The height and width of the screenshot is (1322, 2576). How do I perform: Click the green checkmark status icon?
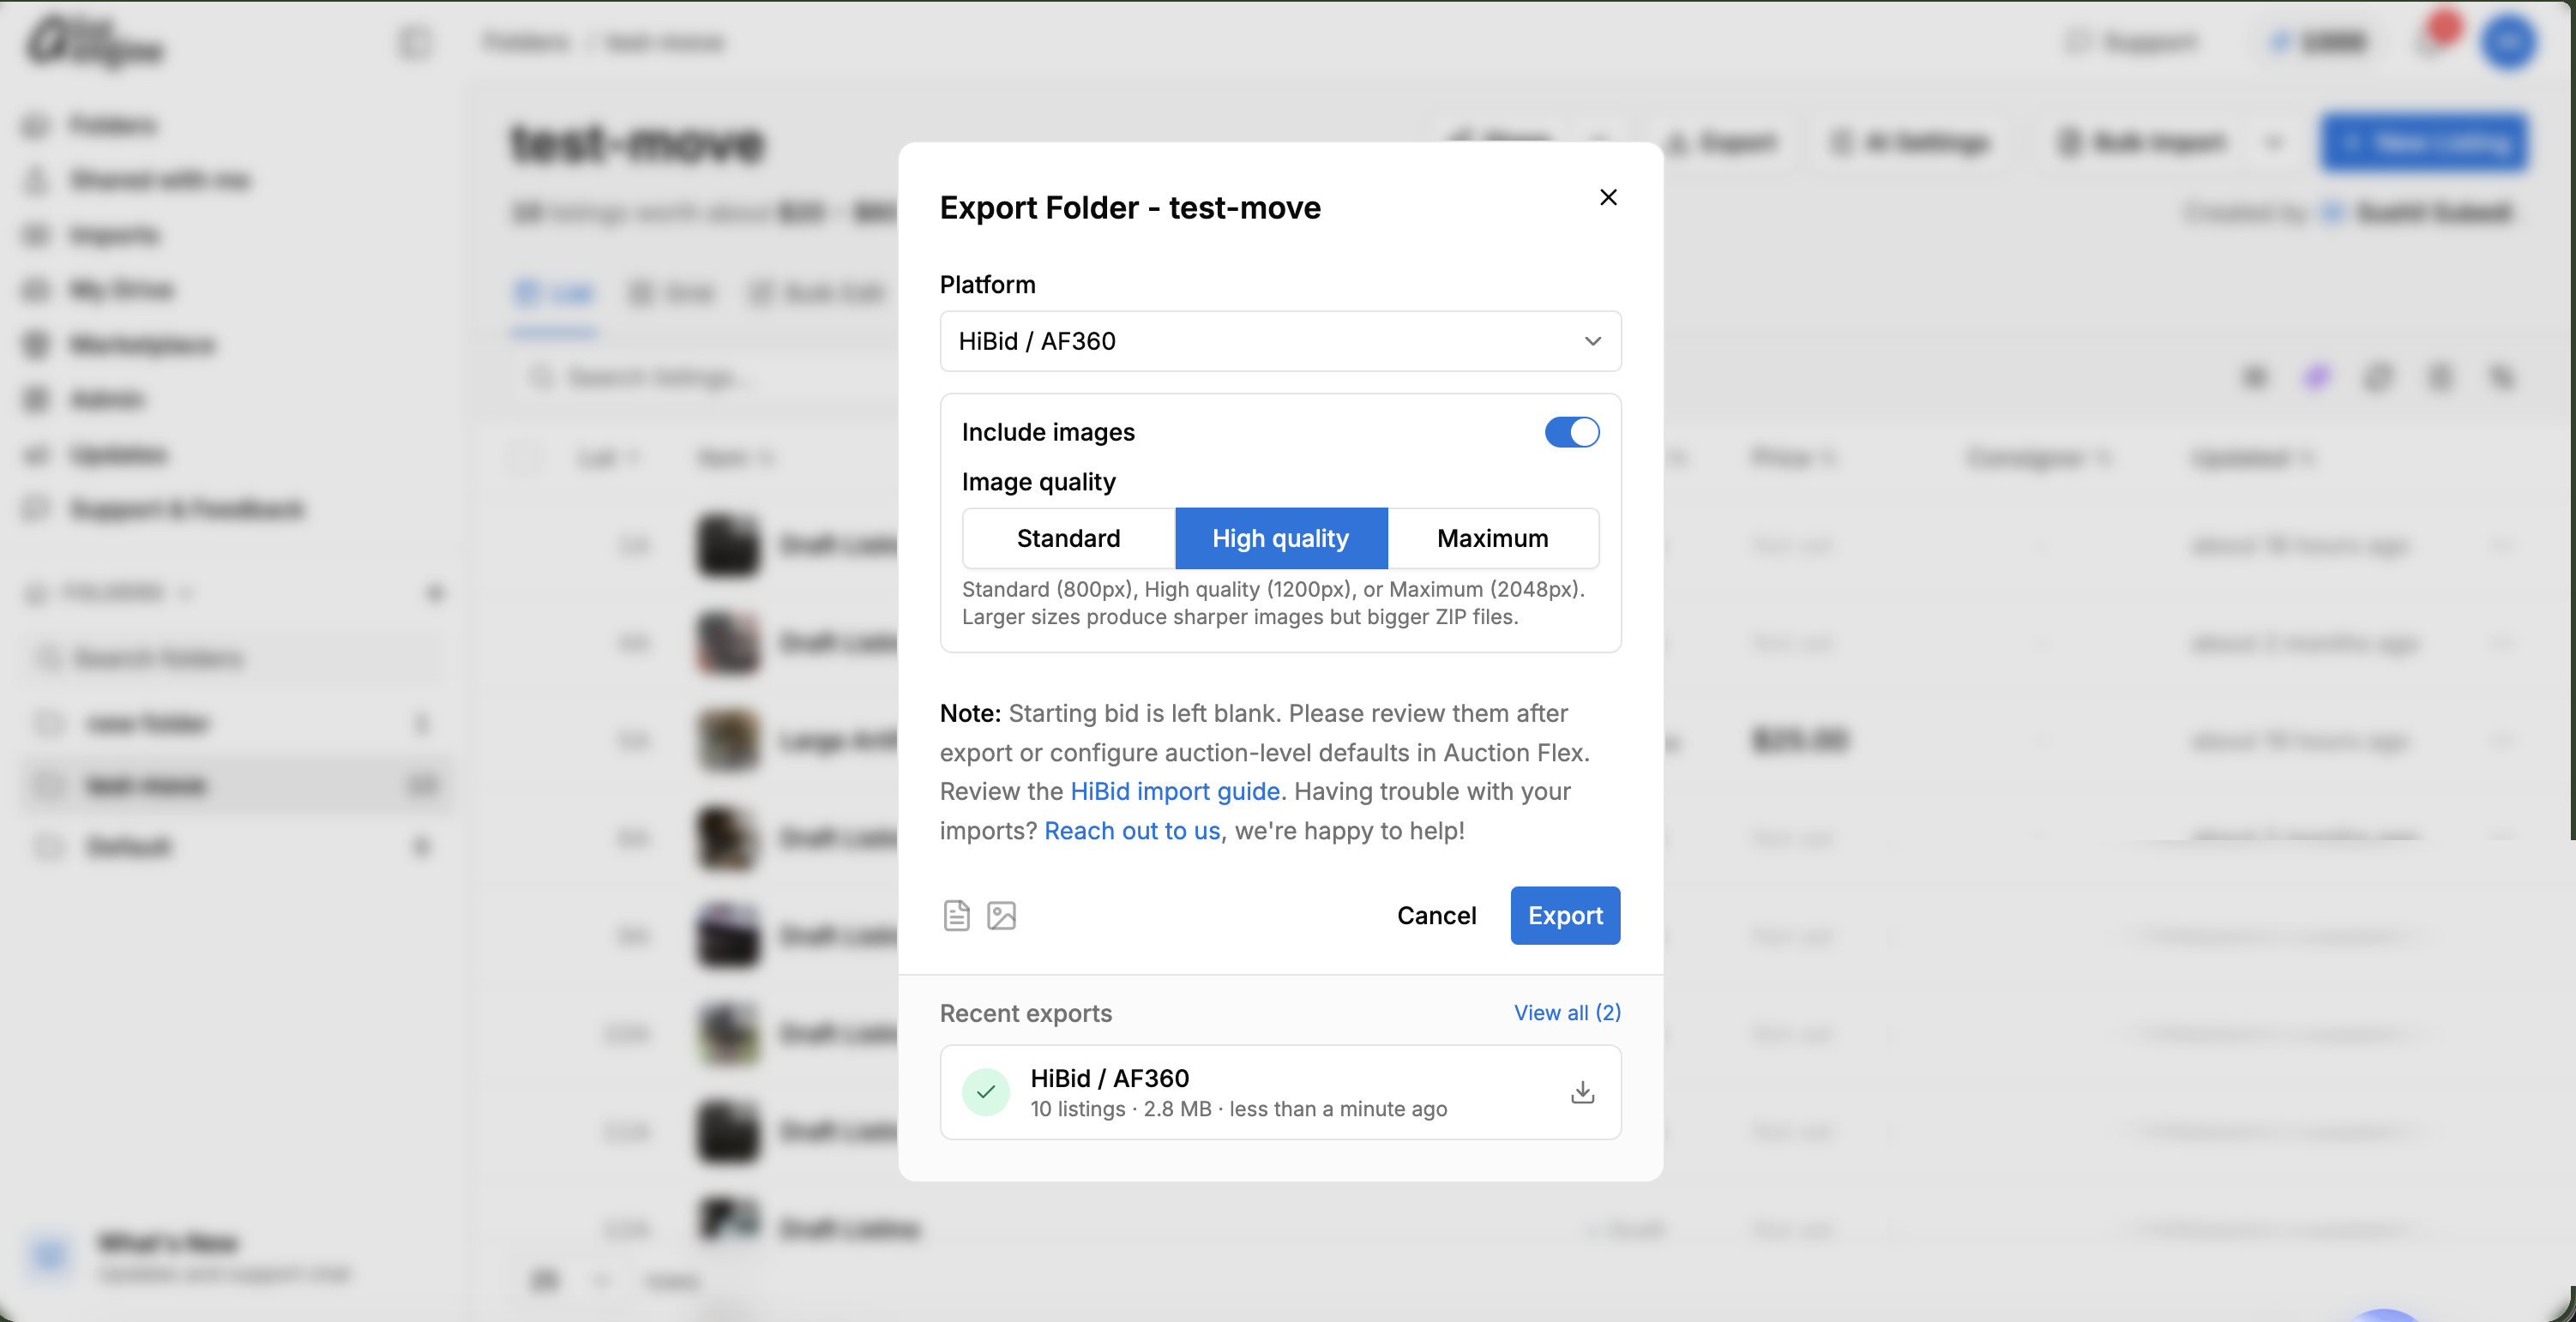pyautogui.click(x=986, y=1092)
